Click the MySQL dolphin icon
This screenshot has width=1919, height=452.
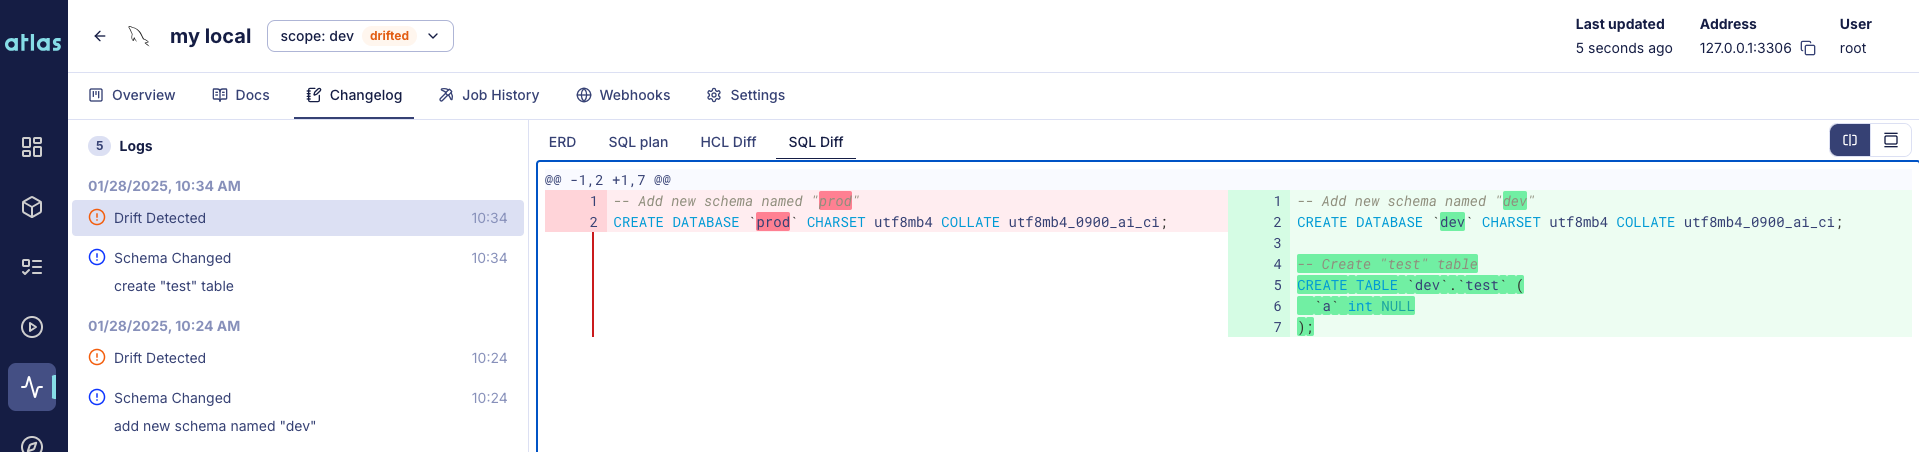tap(139, 36)
